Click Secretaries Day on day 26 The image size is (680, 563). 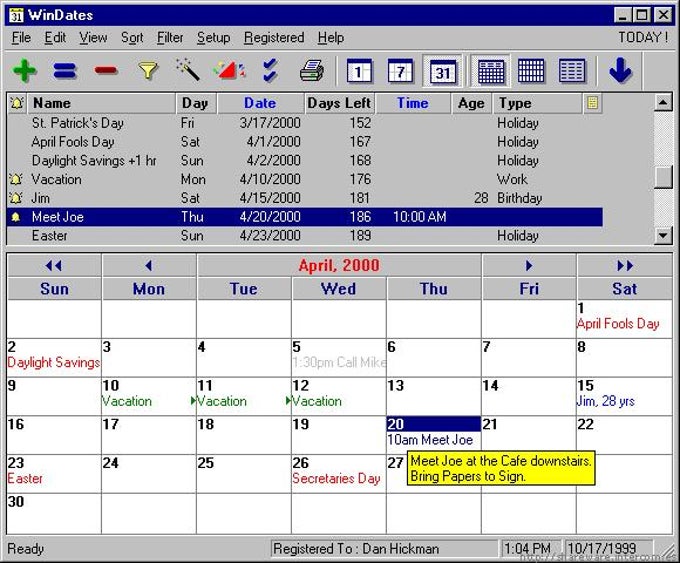tap(336, 478)
